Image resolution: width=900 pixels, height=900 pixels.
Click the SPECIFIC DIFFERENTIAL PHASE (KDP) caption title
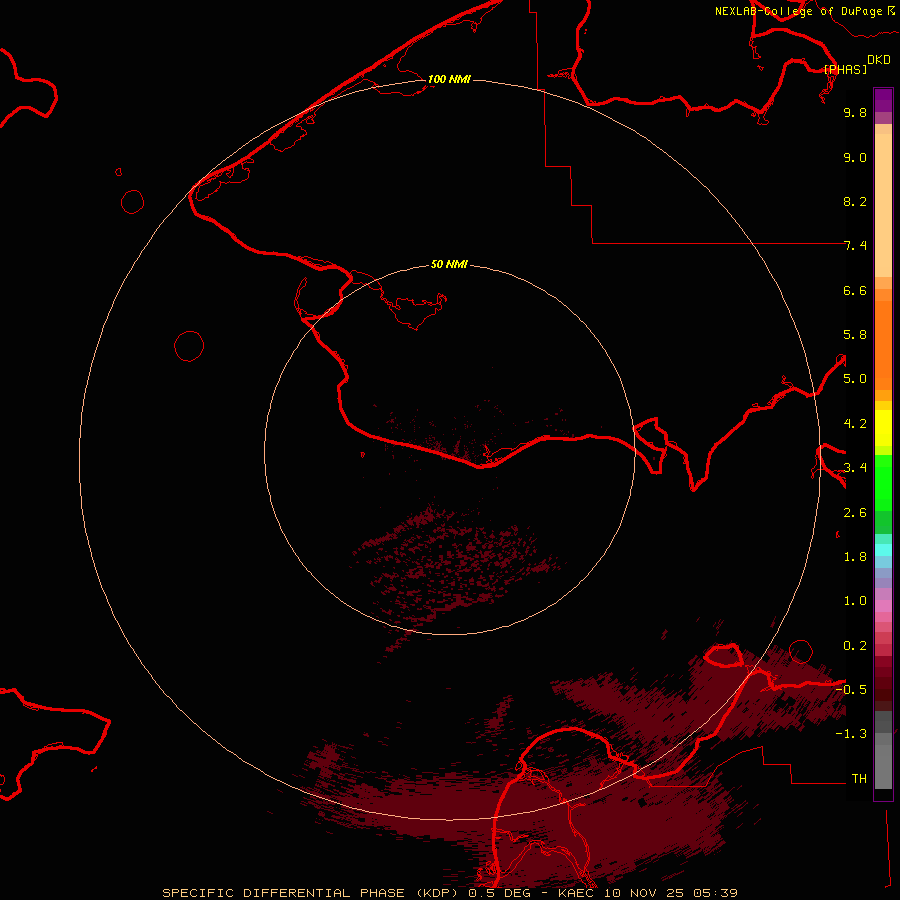coord(310,893)
